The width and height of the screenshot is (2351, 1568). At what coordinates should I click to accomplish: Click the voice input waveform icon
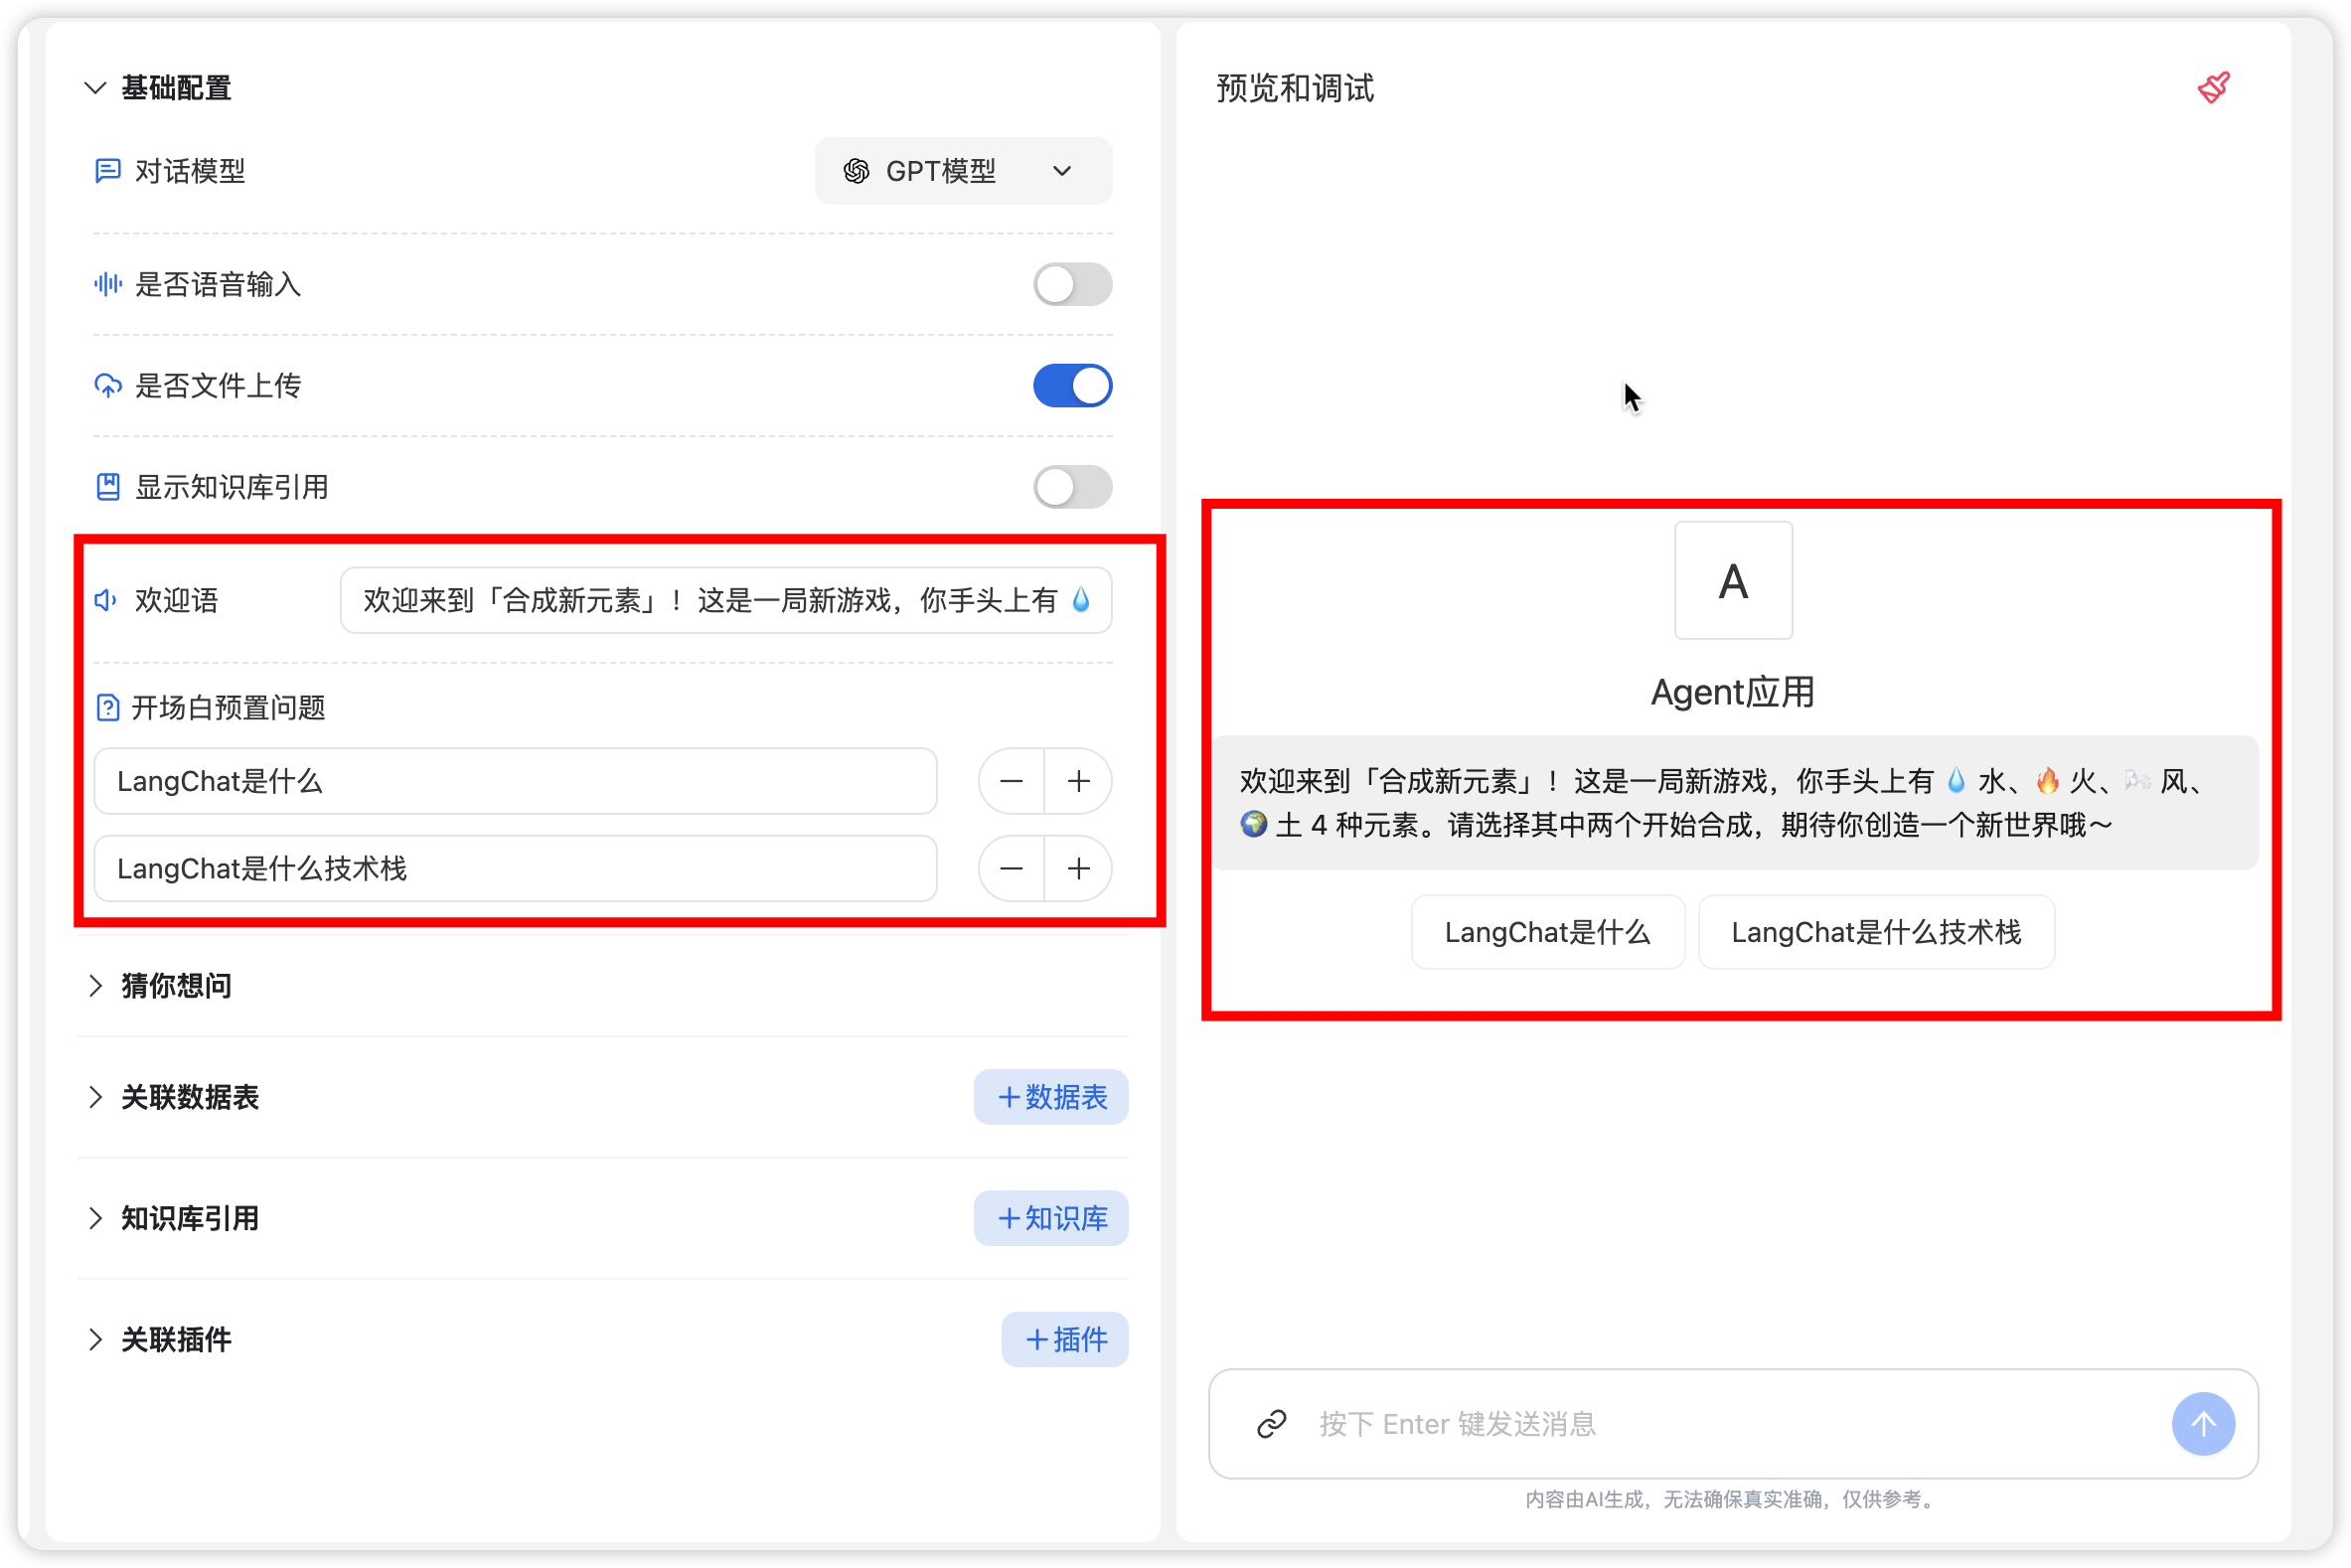tap(107, 285)
